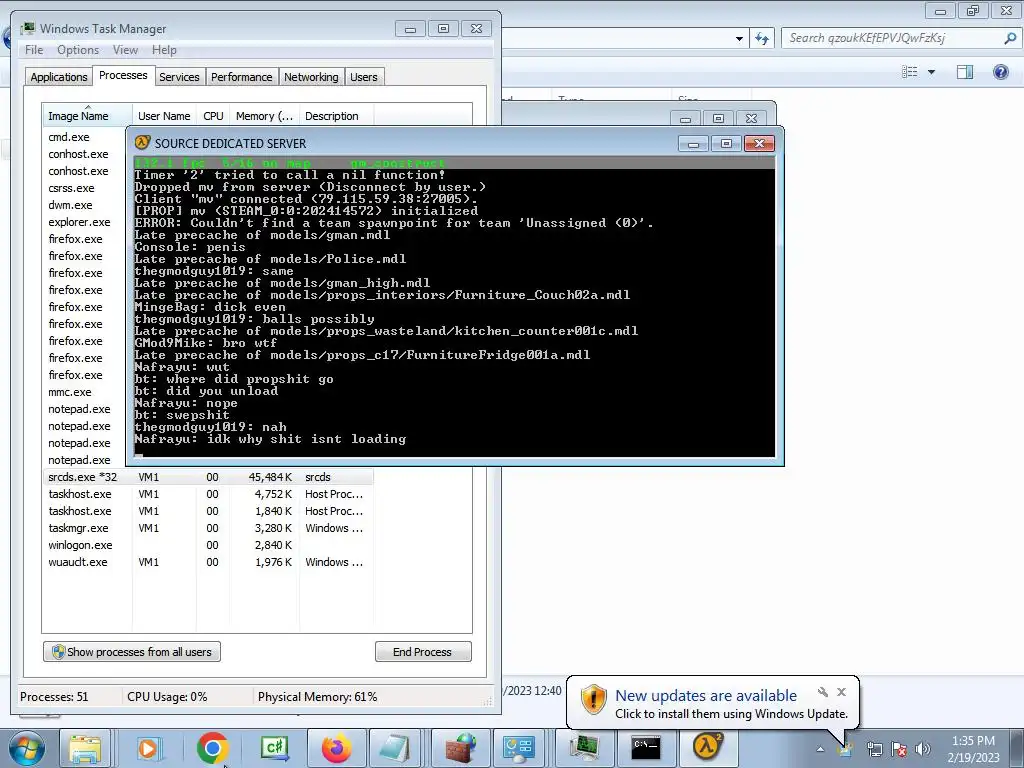1024x768 pixels.
Task: Select the mmc.exe process
Action: click(69, 392)
